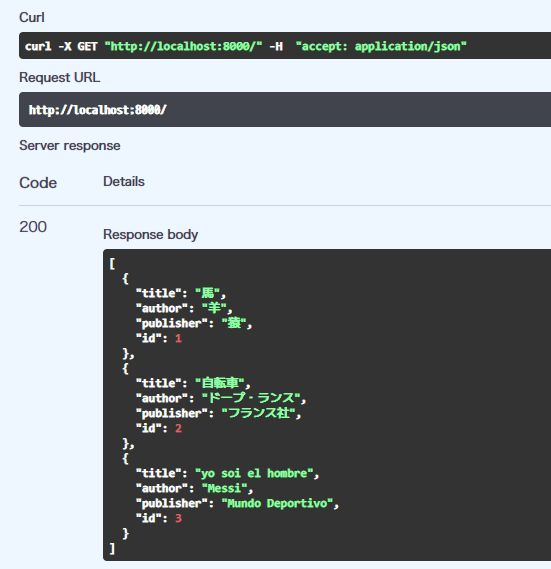Click the closing square bracket of response
This screenshot has width=551, height=569.
[x=112, y=548]
